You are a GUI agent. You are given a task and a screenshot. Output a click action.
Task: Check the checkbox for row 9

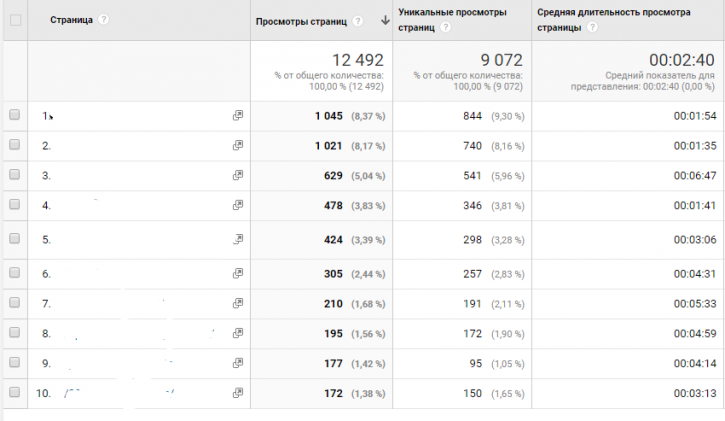coord(15,362)
